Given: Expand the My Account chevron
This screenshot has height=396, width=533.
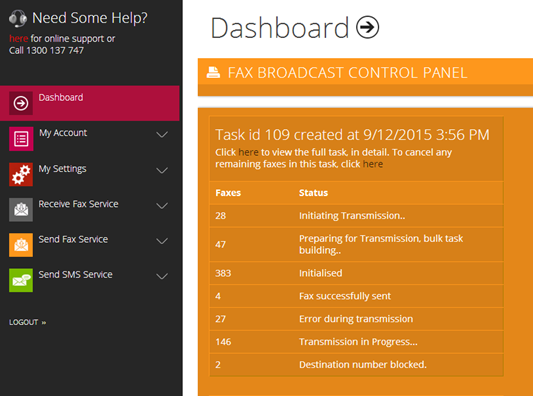Looking at the screenshot, I should tap(162, 135).
